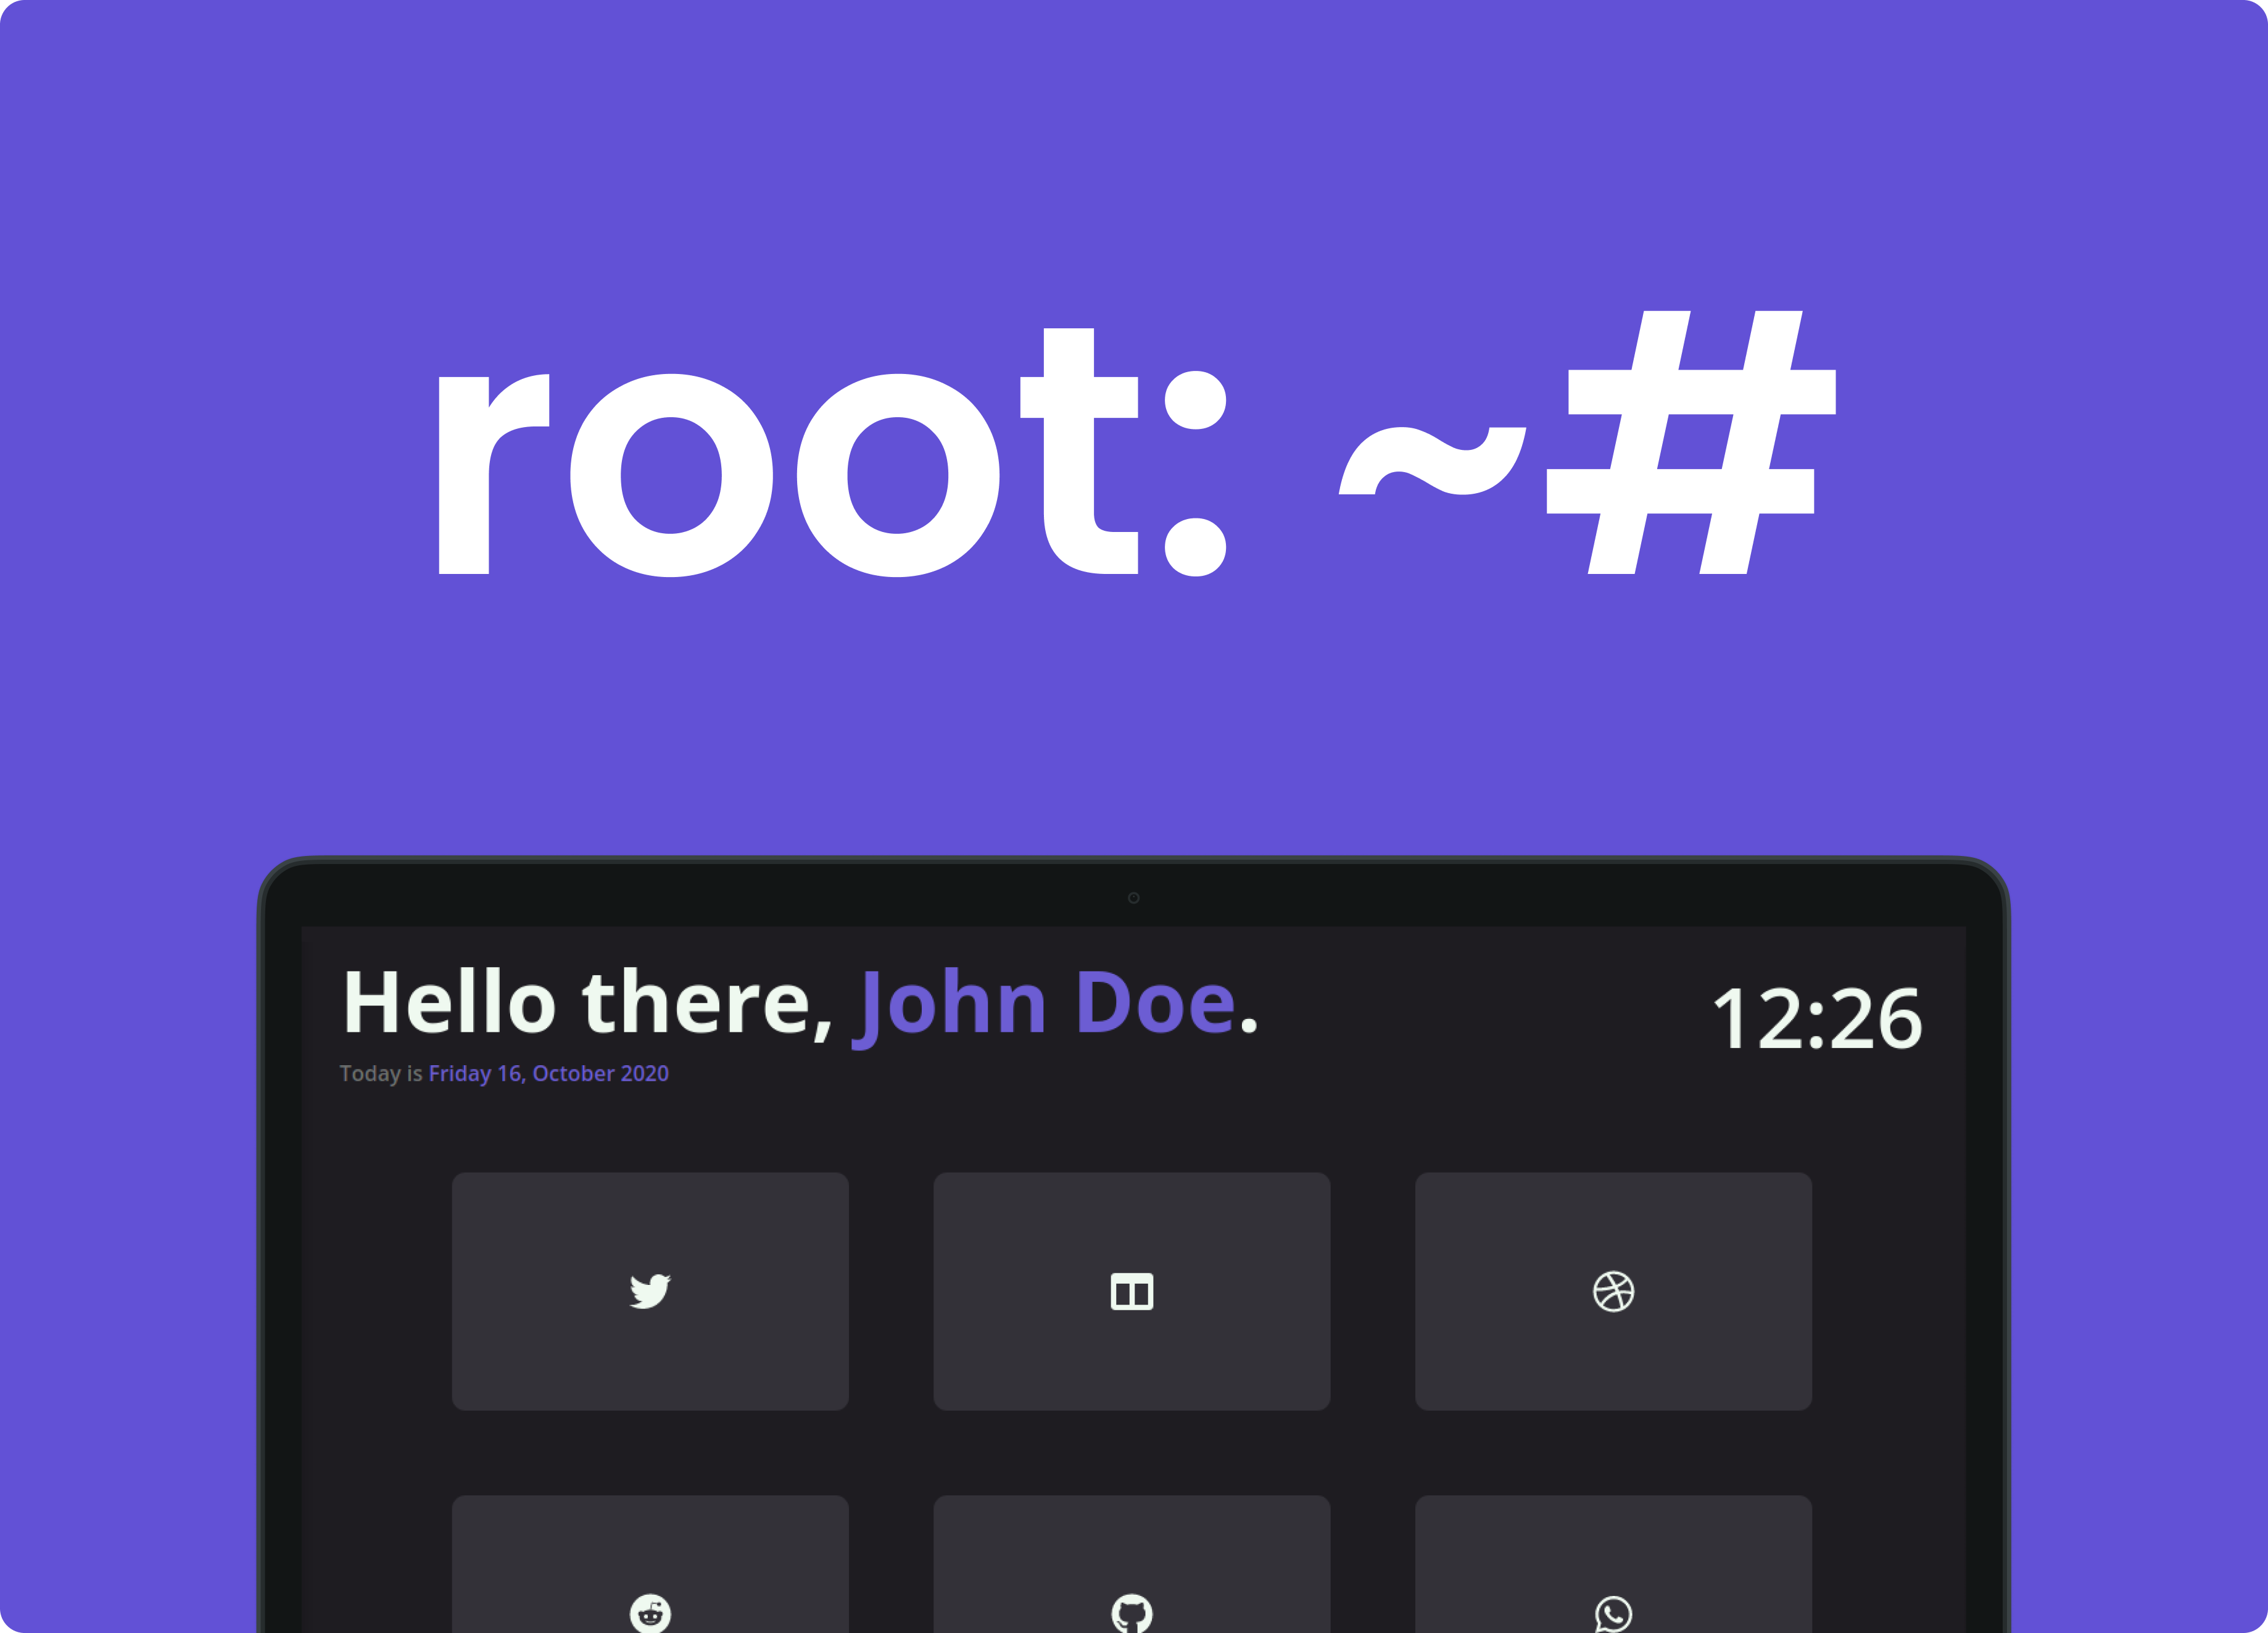Click the tilde symbol in the title
2268x1633 pixels.
(1432, 462)
